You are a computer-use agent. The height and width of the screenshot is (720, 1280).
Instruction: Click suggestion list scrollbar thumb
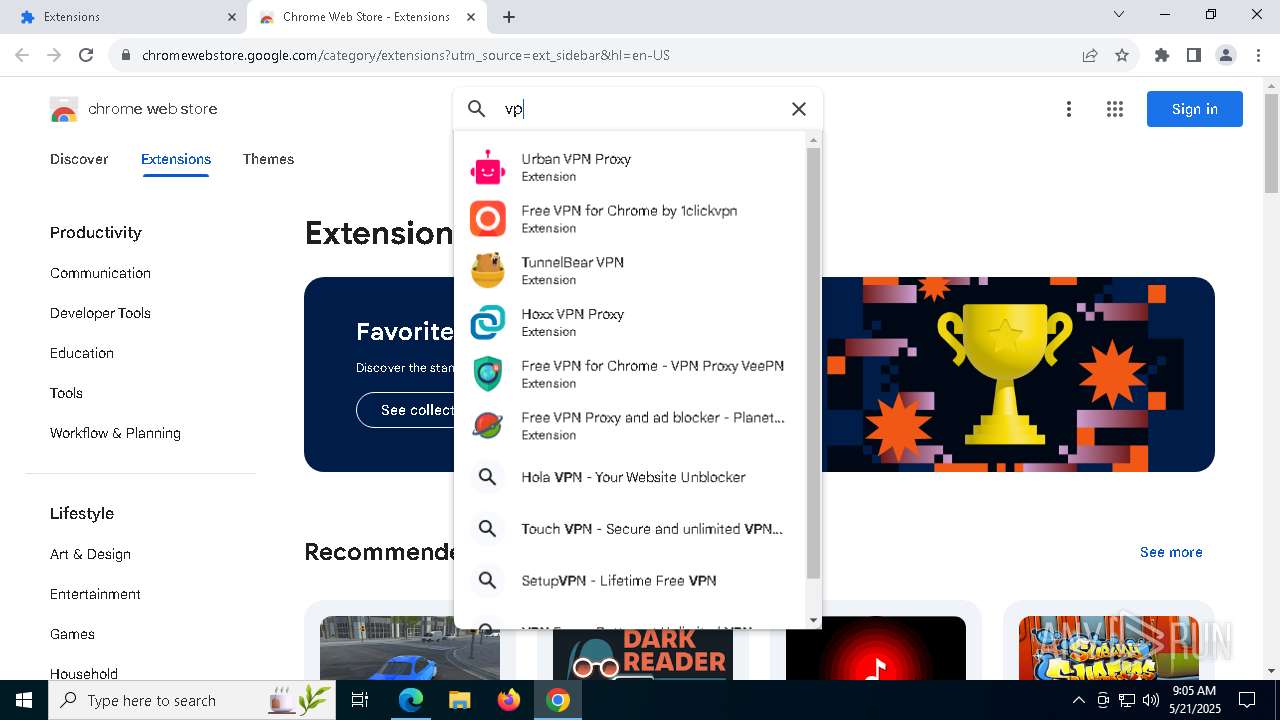pyautogui.click(x=813, y=363)
